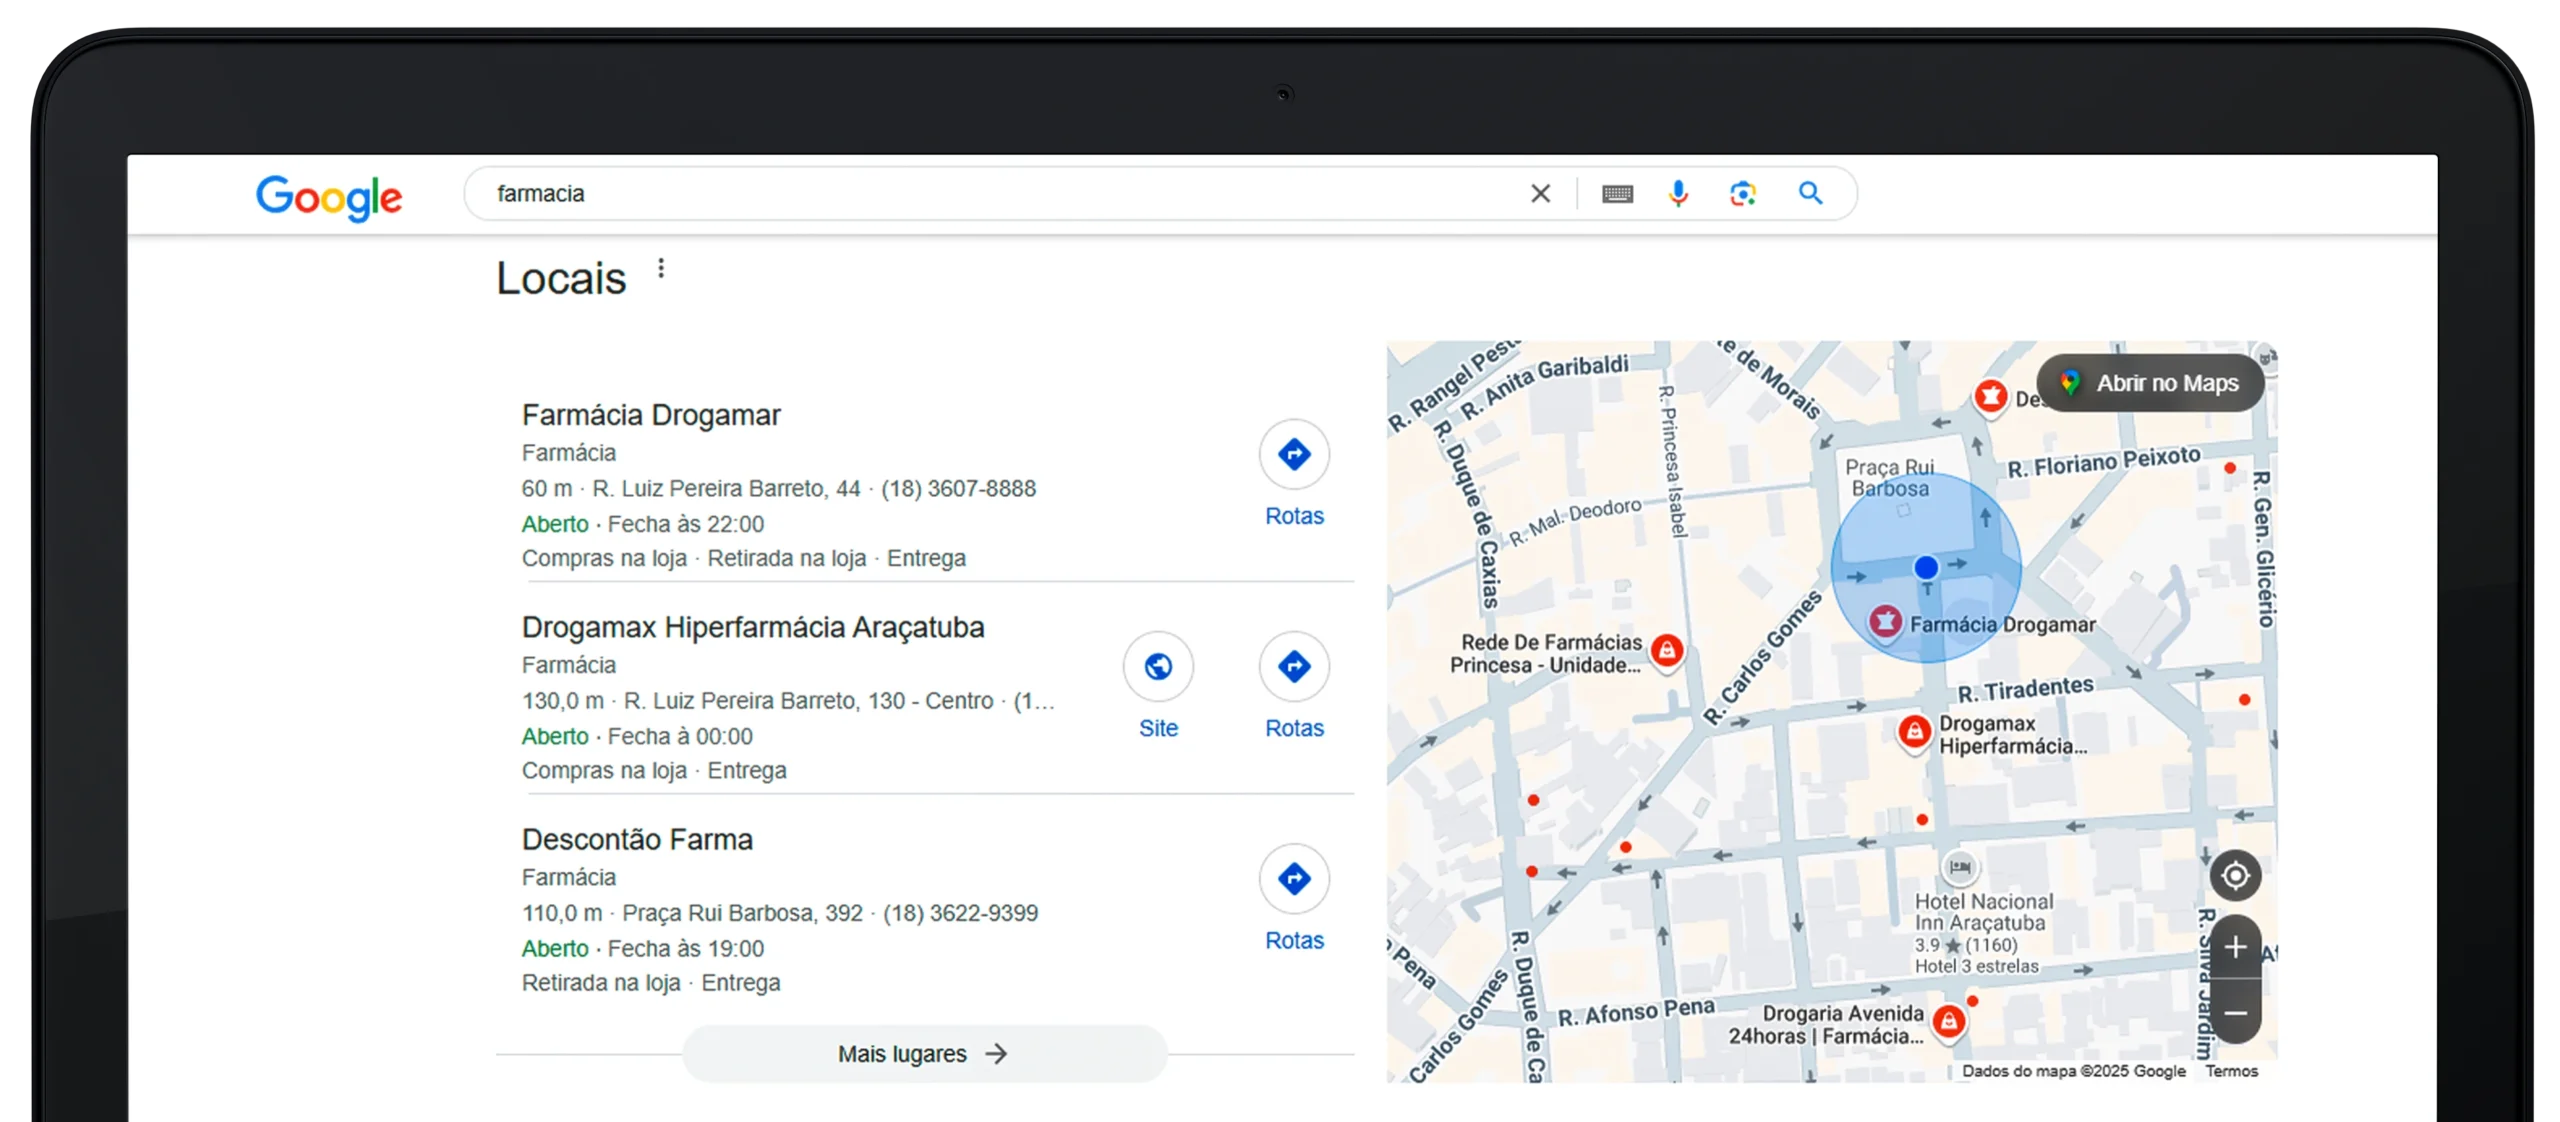Open the on-screen keyboard icon
The width and height of the screenshot is (2560, 1122).
(x=1617, y=194)
